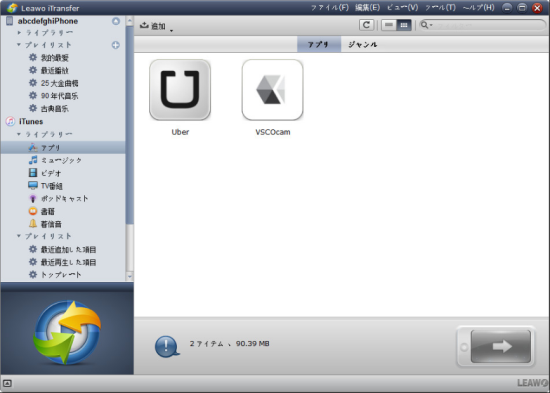Open the Uber app icon
This screenshot has width=550, height=393.
click(180, 90)
